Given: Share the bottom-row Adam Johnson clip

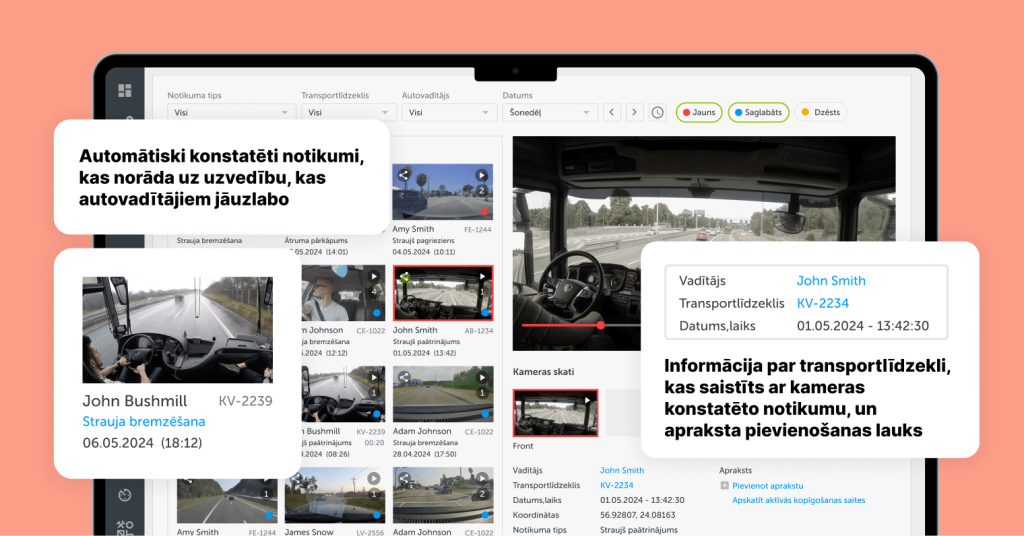Looking at the screenshot, I should click(404, 479).
